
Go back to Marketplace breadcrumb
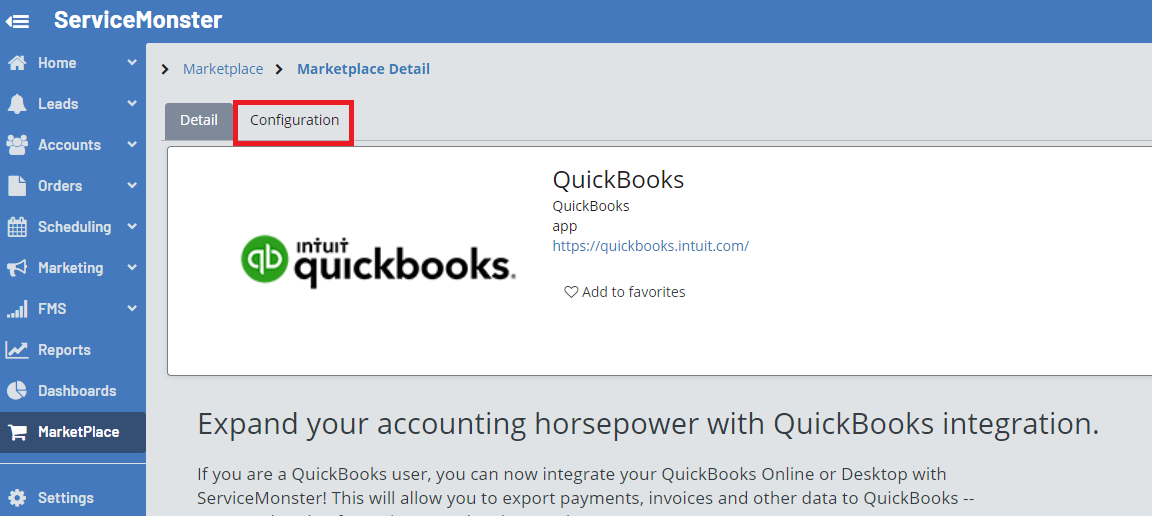tap(223, 69)
